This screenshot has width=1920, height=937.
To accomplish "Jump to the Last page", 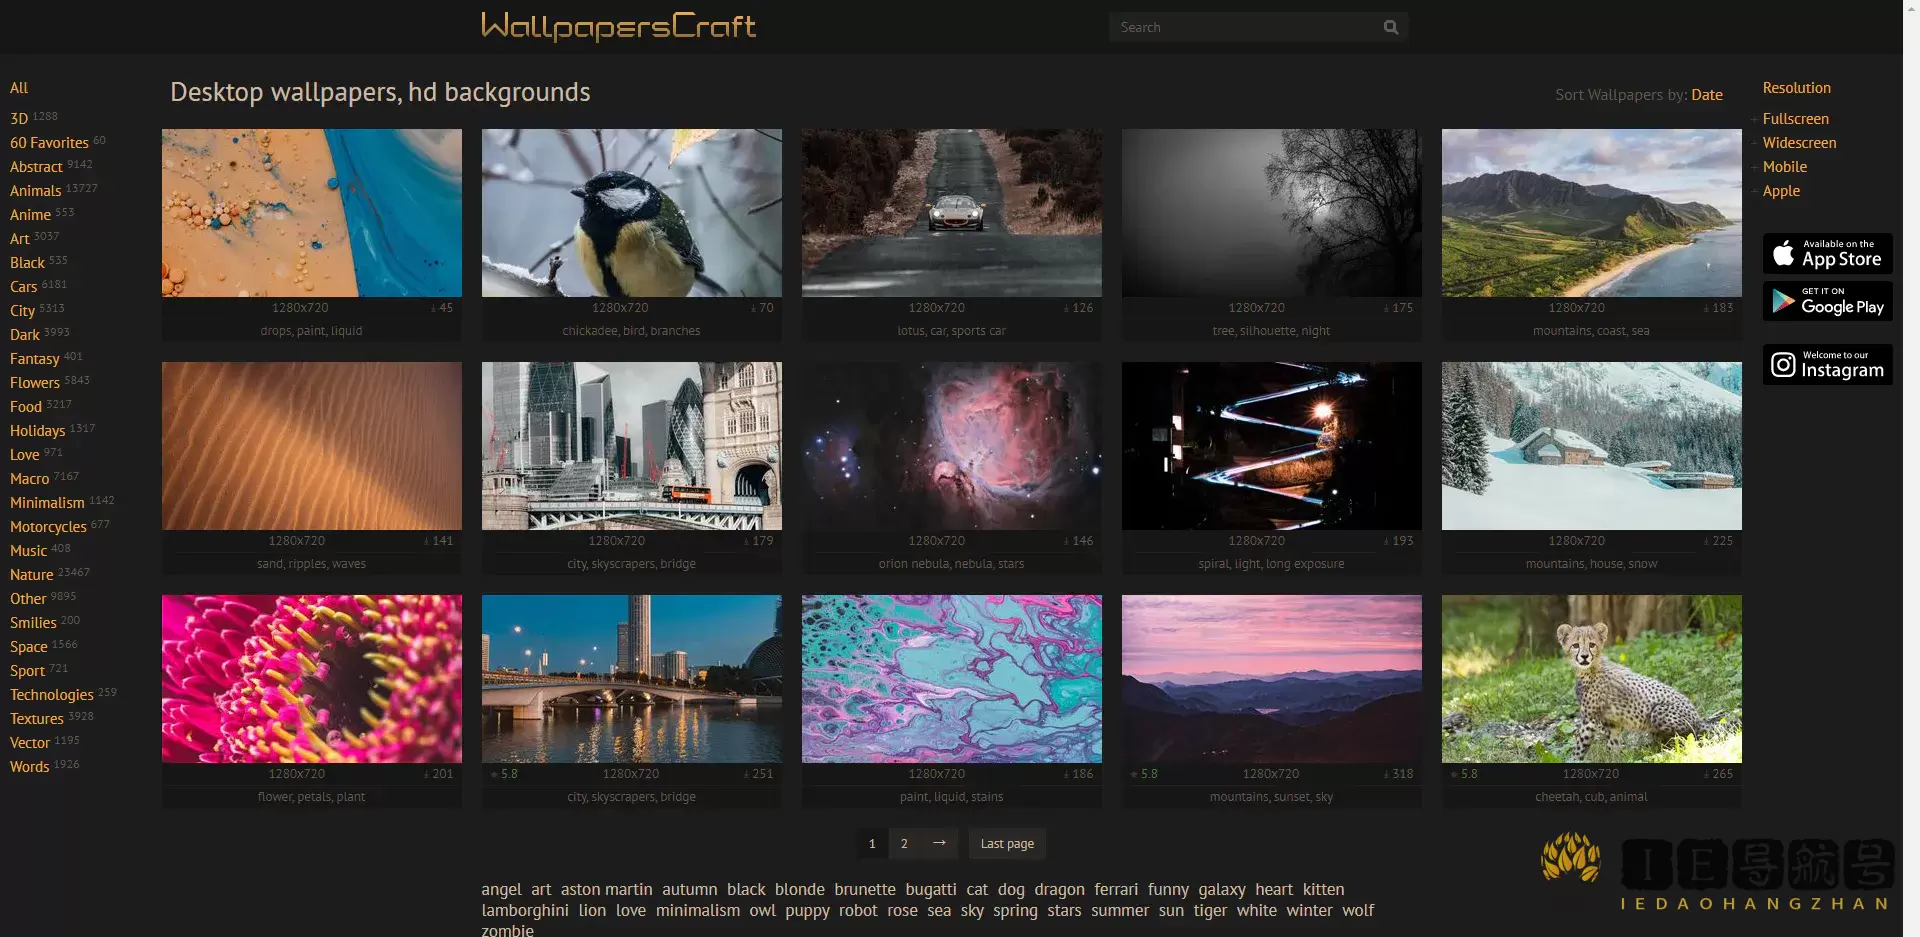I will tap(1007, 843).
